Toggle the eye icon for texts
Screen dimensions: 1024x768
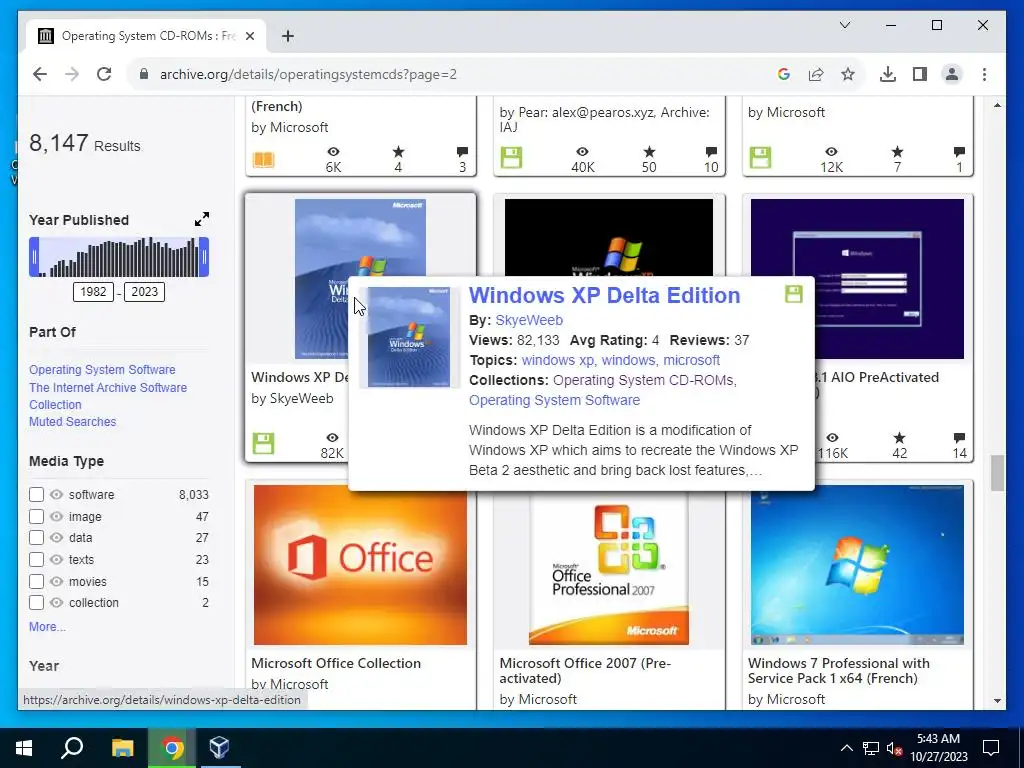click(57, 560)
